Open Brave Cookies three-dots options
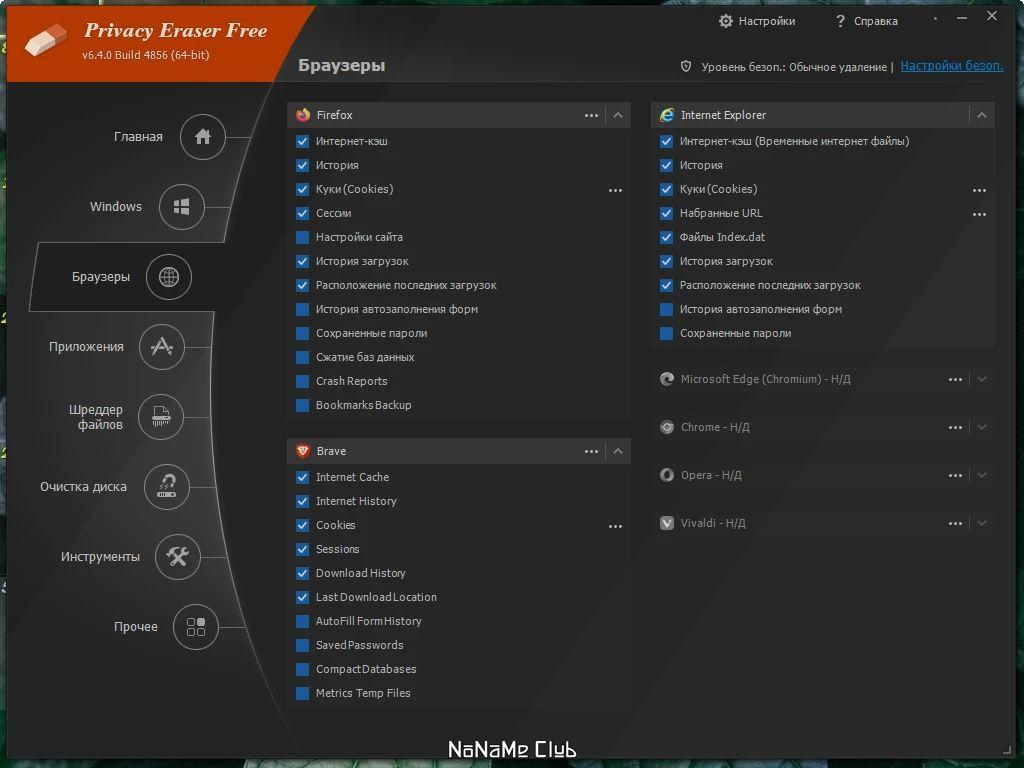1024x768 pixels. tap(615, 526)
